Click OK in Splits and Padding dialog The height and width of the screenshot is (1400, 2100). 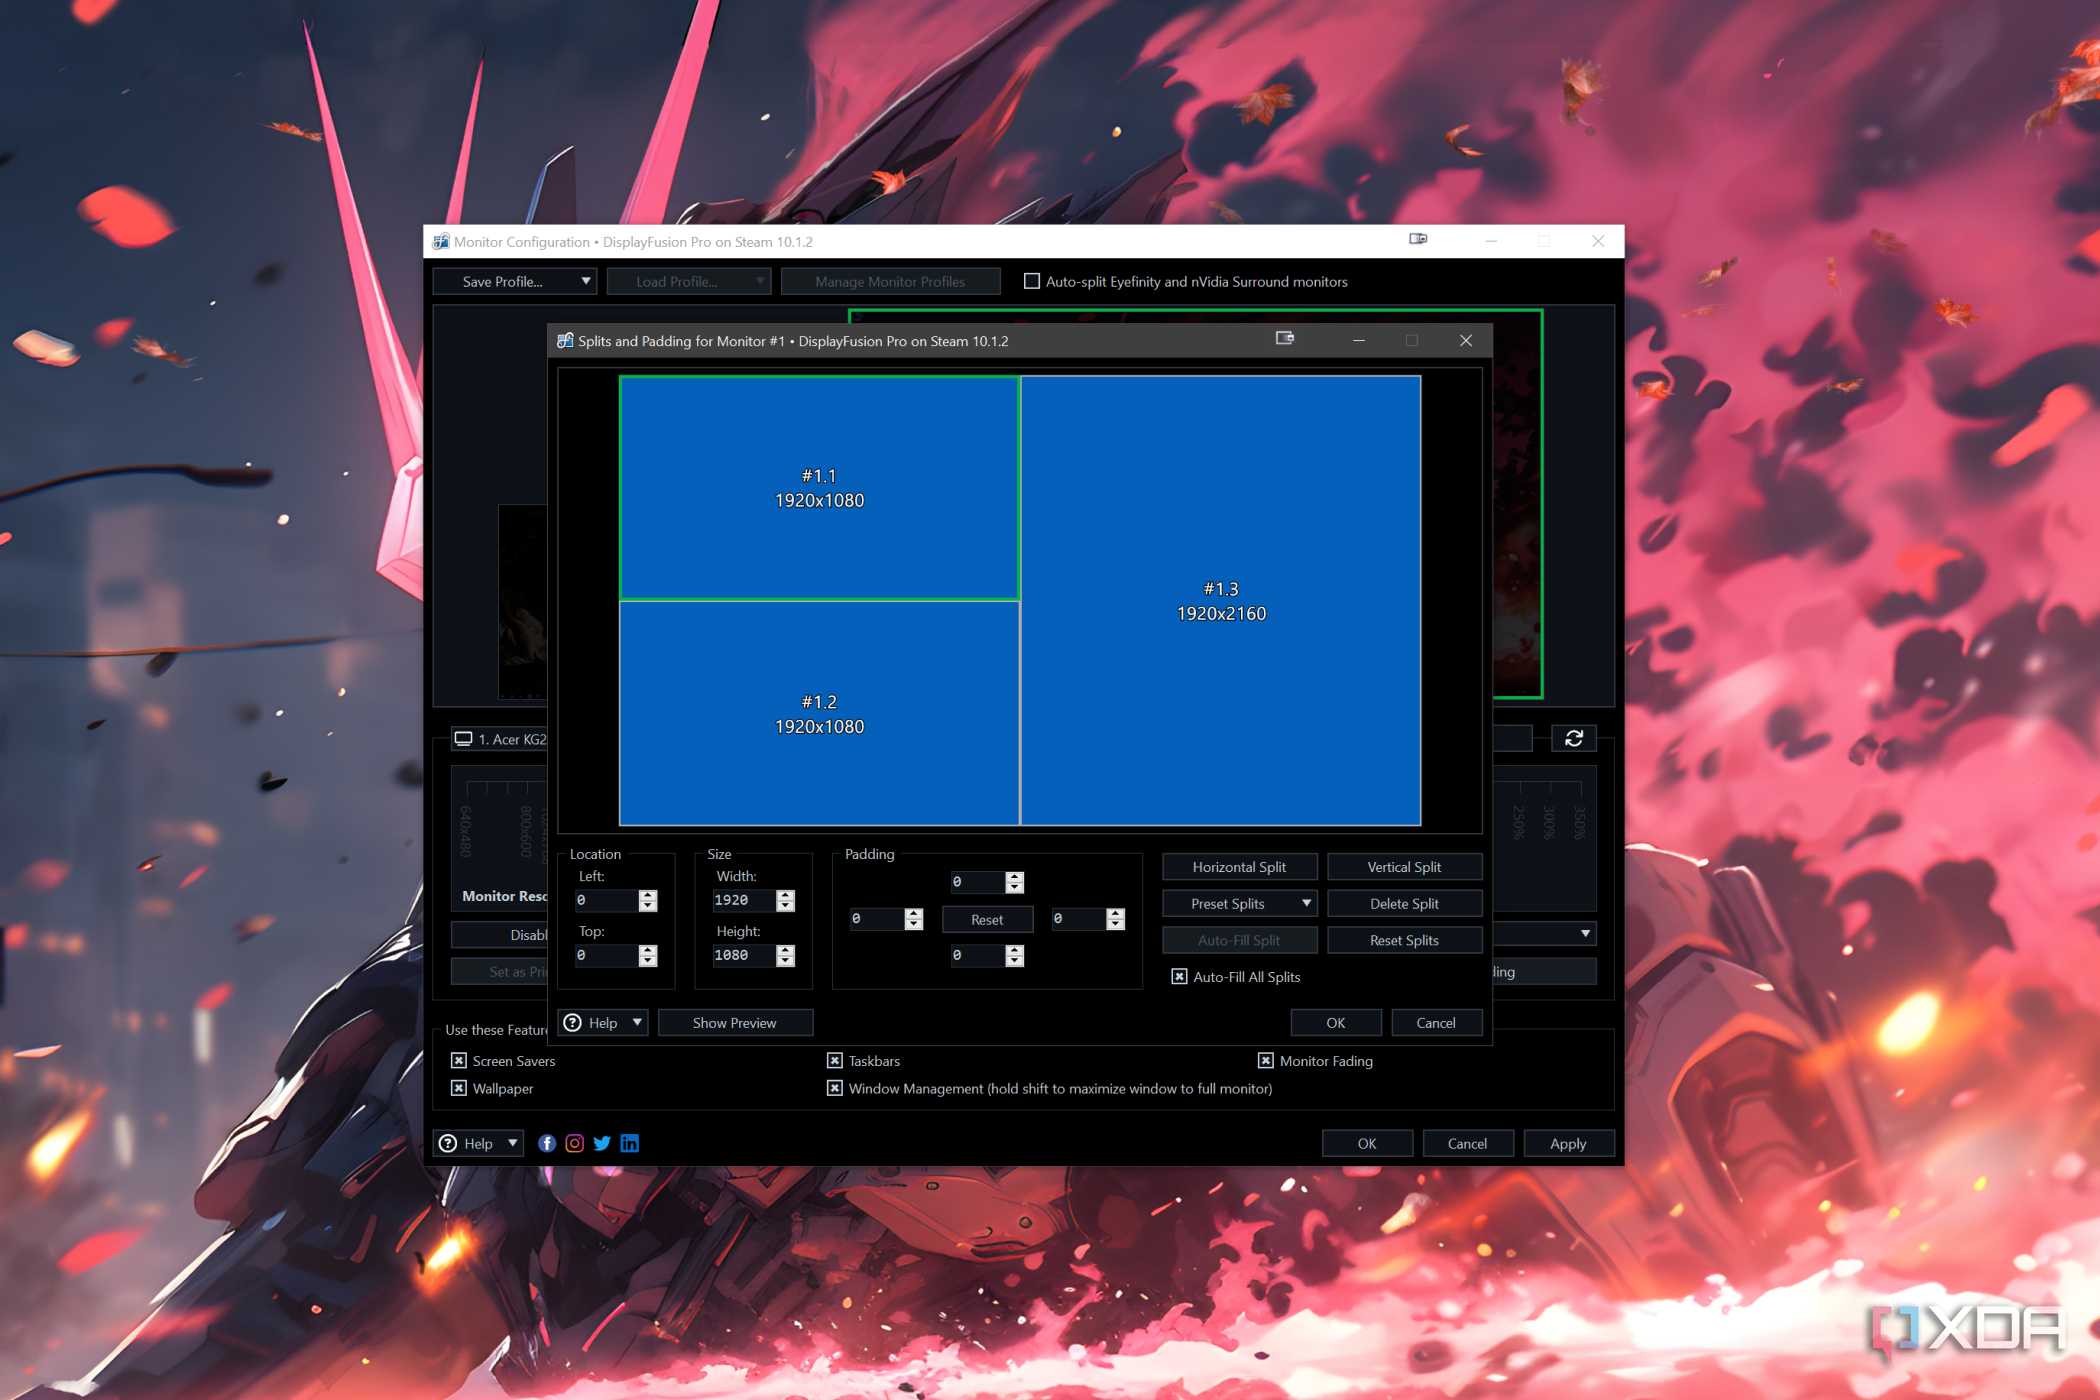(1336, 1023)
